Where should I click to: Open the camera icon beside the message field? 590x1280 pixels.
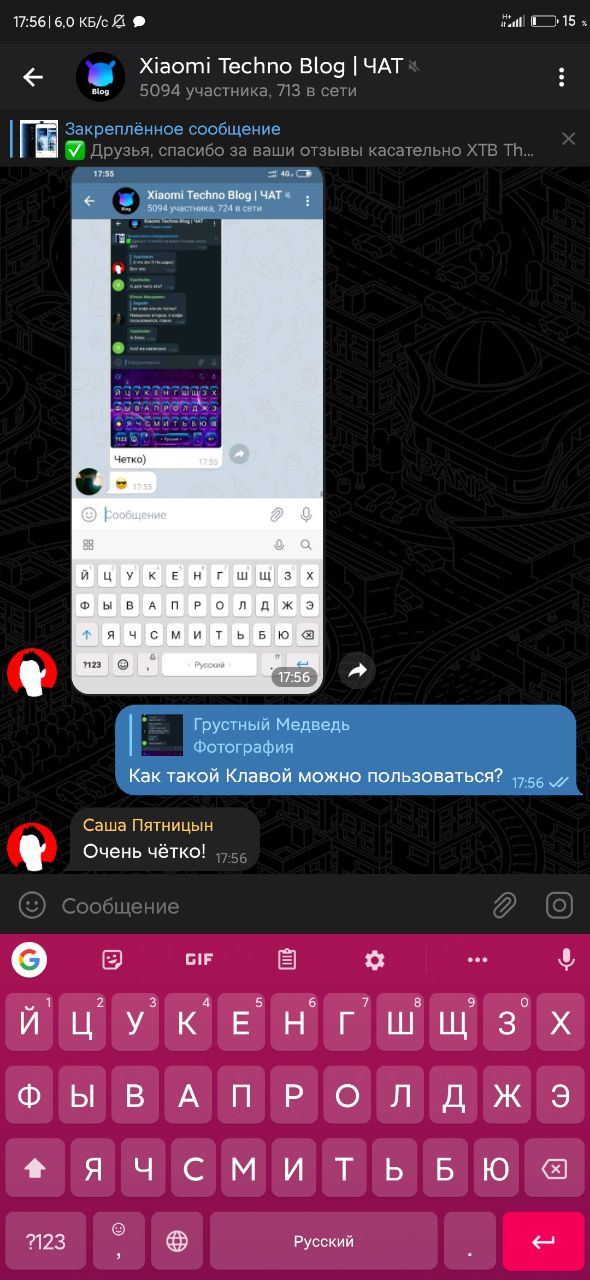pyautogui.click(x=559, y=906)
